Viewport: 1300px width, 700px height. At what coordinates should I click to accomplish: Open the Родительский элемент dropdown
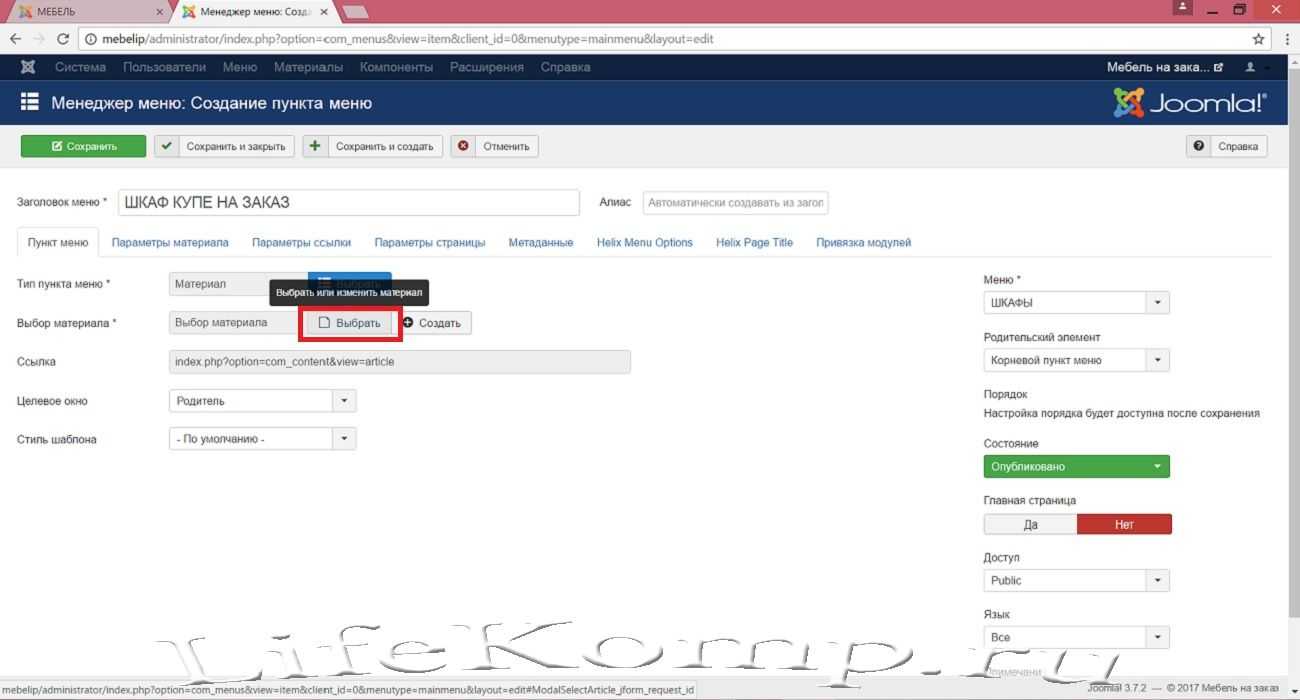1076,360
